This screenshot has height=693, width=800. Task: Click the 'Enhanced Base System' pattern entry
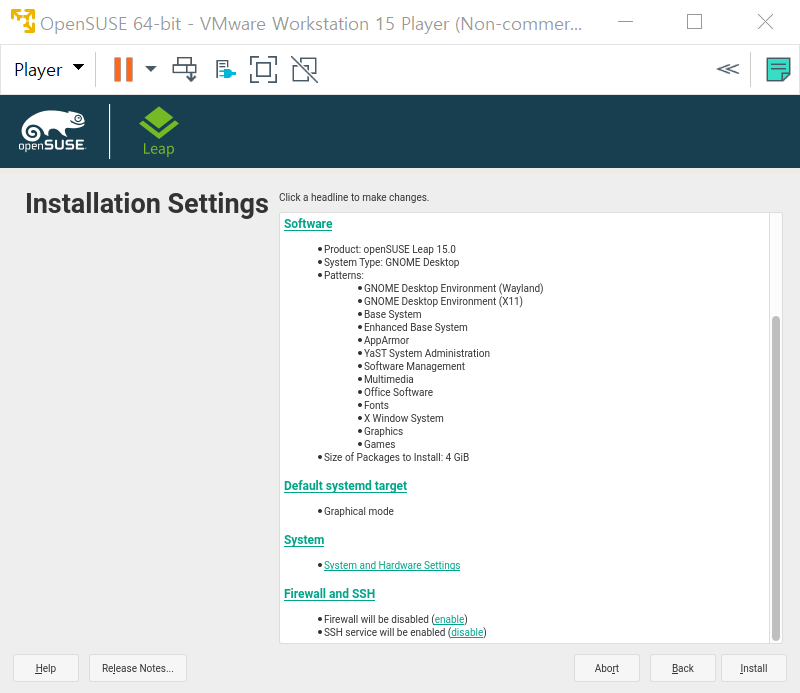[x=415, y=327]
